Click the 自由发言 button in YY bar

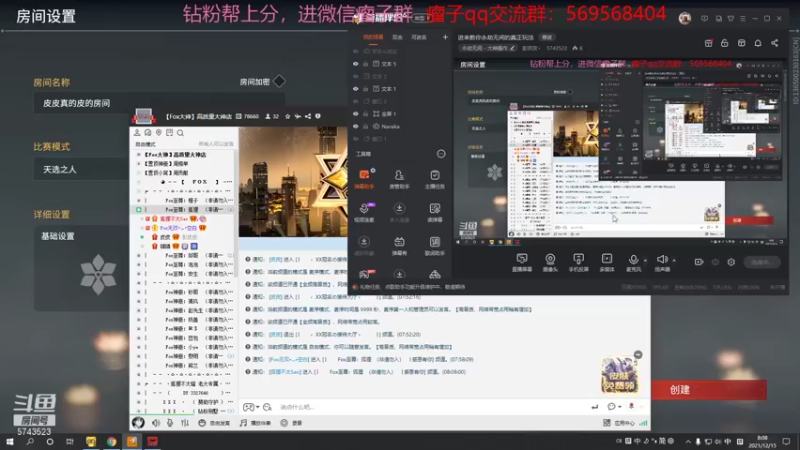click(214, 423)
